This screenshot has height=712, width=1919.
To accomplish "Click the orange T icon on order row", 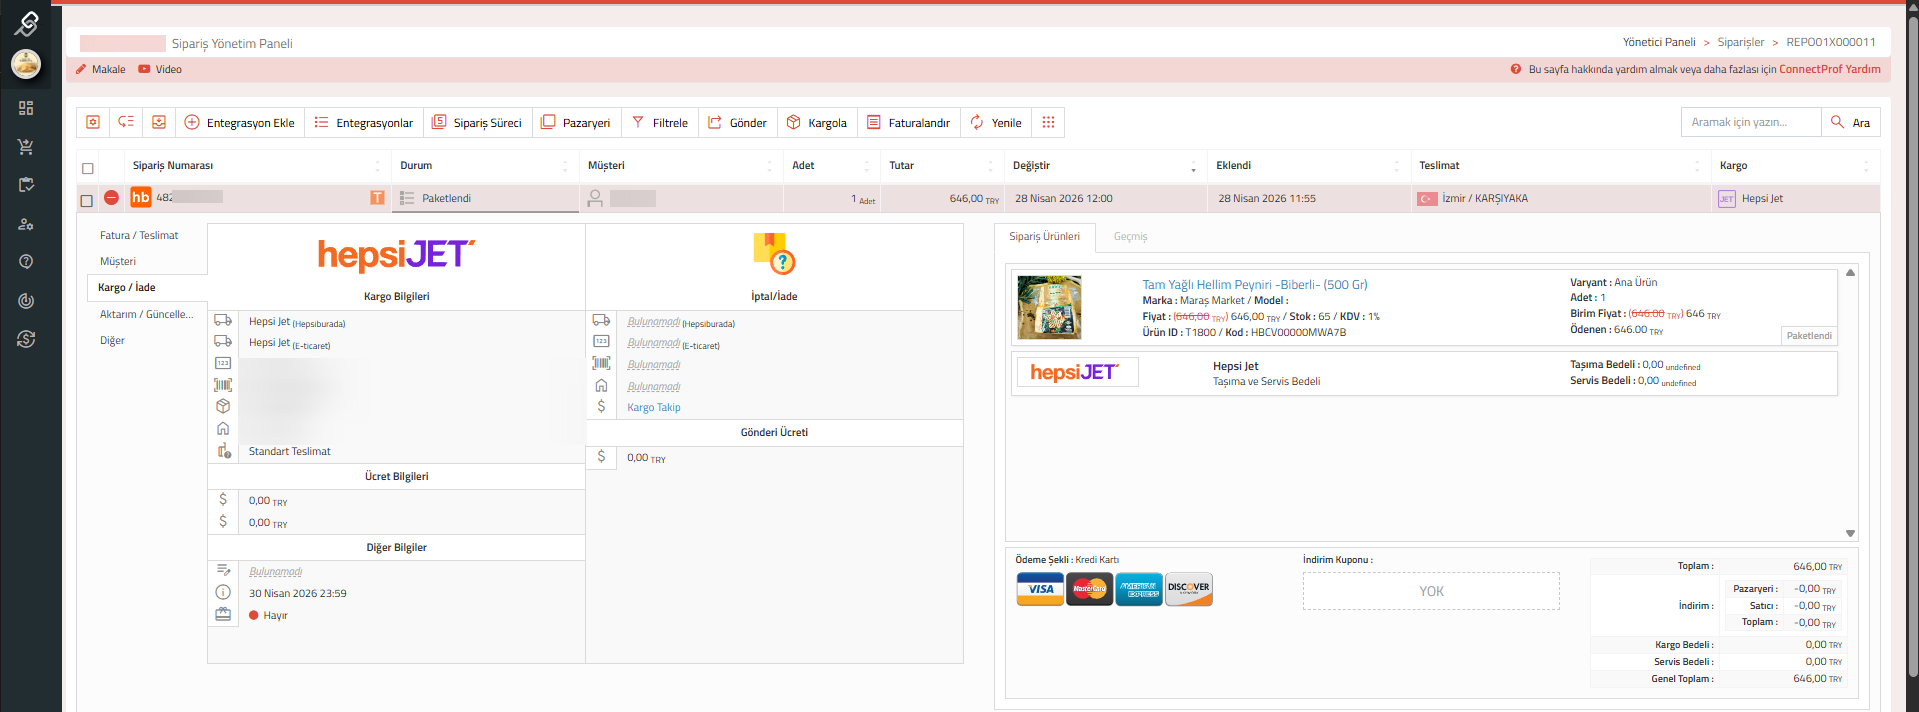I will (x=377, y=198).
